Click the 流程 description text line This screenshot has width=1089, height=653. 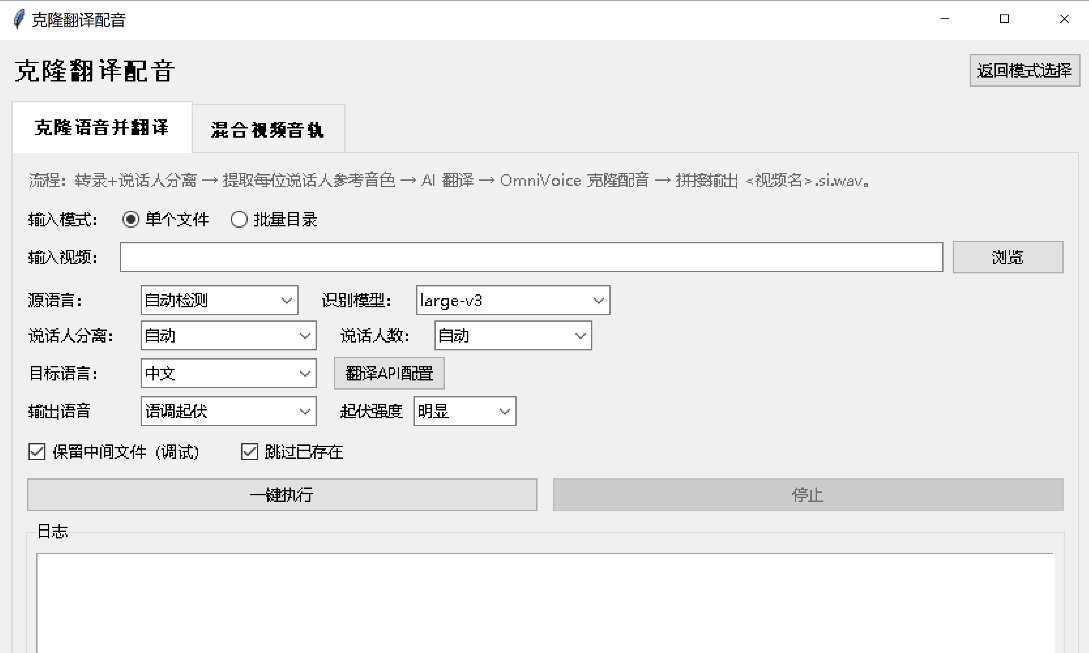(x=450, y=181)
